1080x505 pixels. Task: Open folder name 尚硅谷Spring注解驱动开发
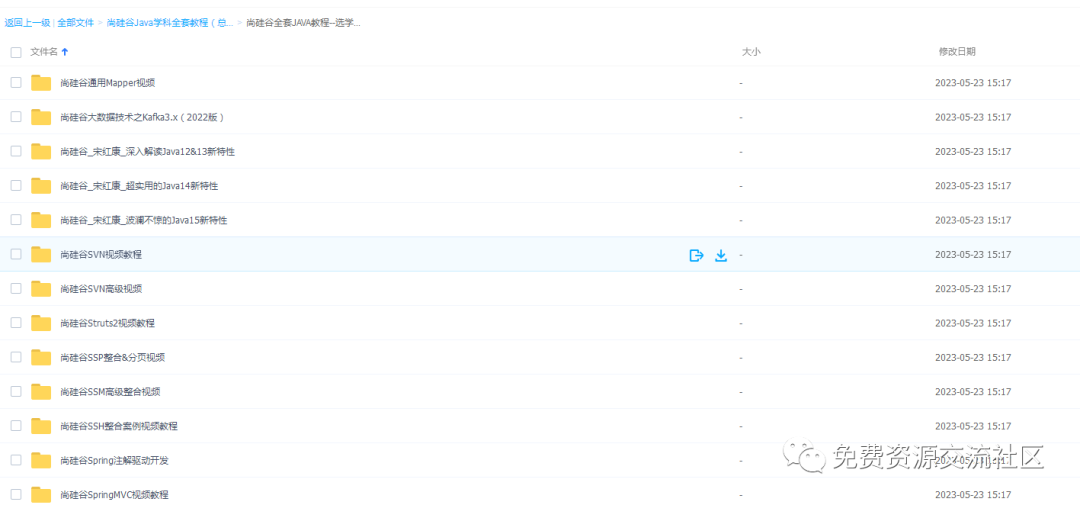pyautogui.click(x=114, y=460)
